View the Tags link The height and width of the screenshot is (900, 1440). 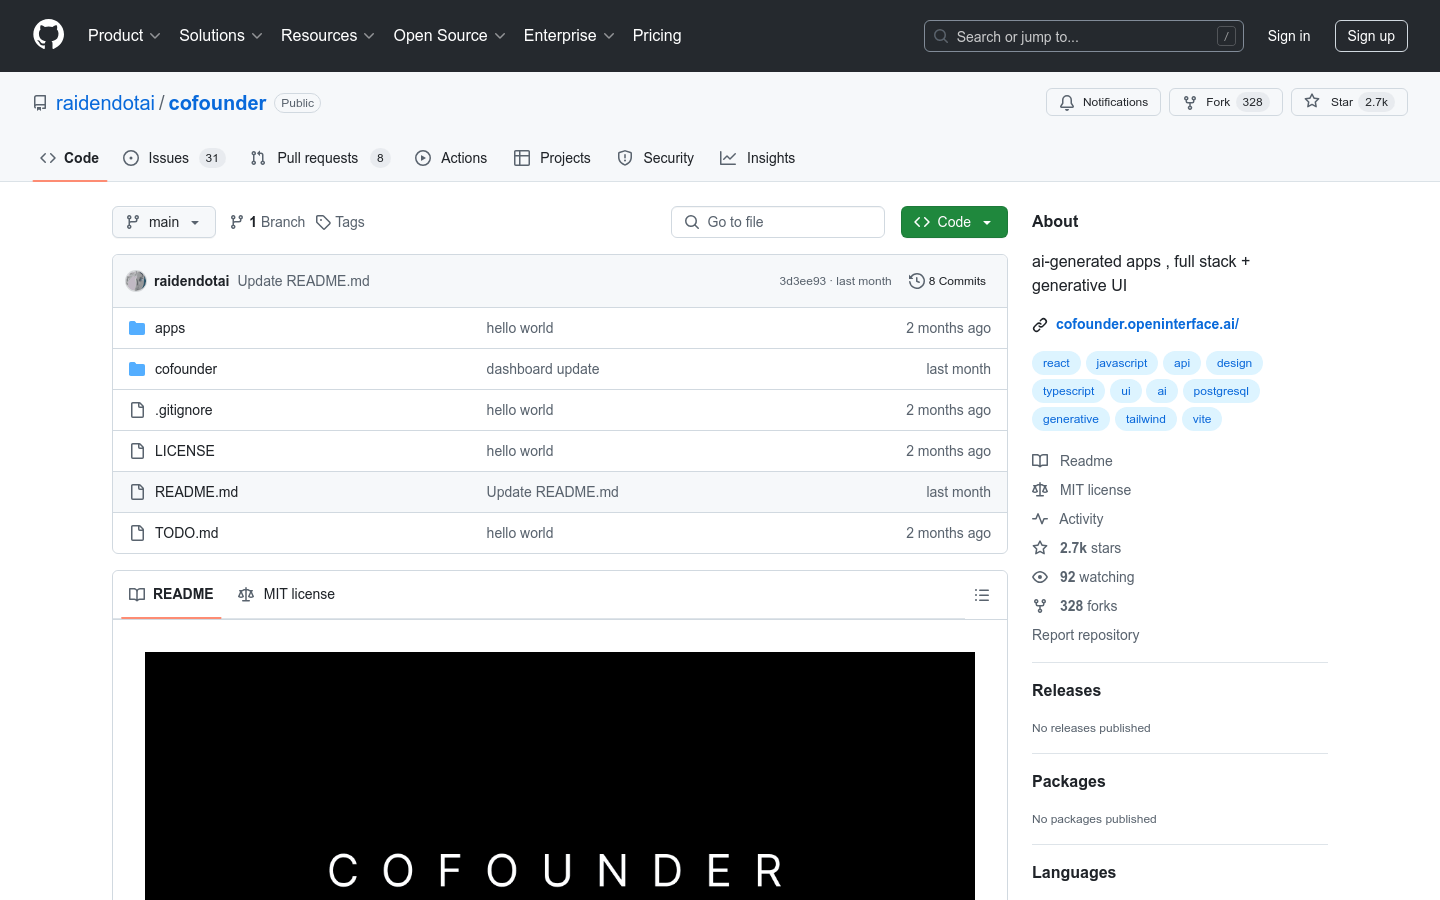pos(340,222)
